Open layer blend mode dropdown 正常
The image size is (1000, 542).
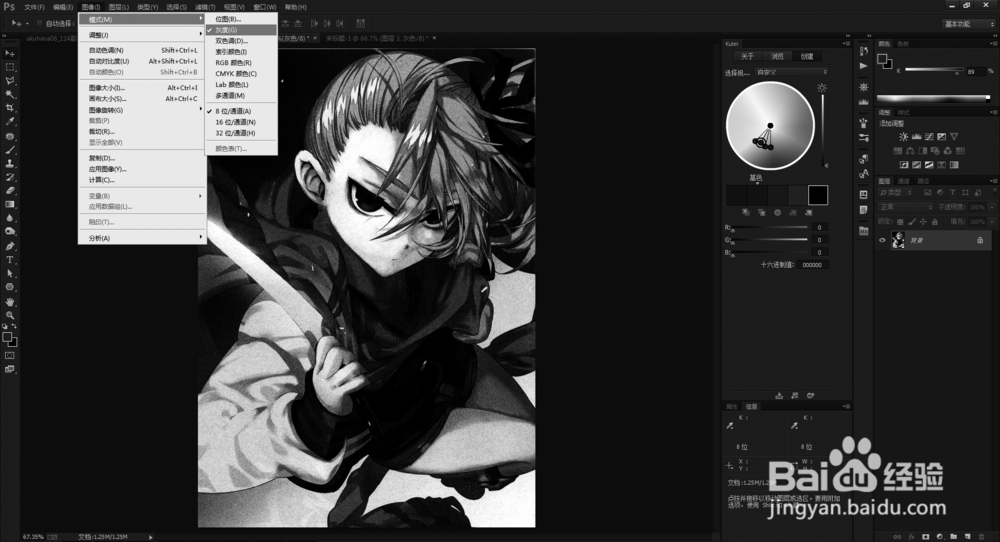(x=906, y=207)
